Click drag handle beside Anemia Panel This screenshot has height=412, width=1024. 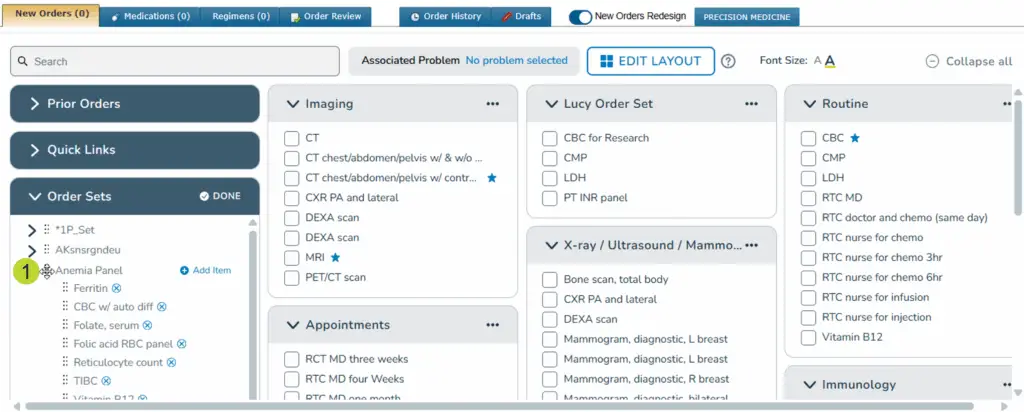pyautogui.click(x=47, y=271)
